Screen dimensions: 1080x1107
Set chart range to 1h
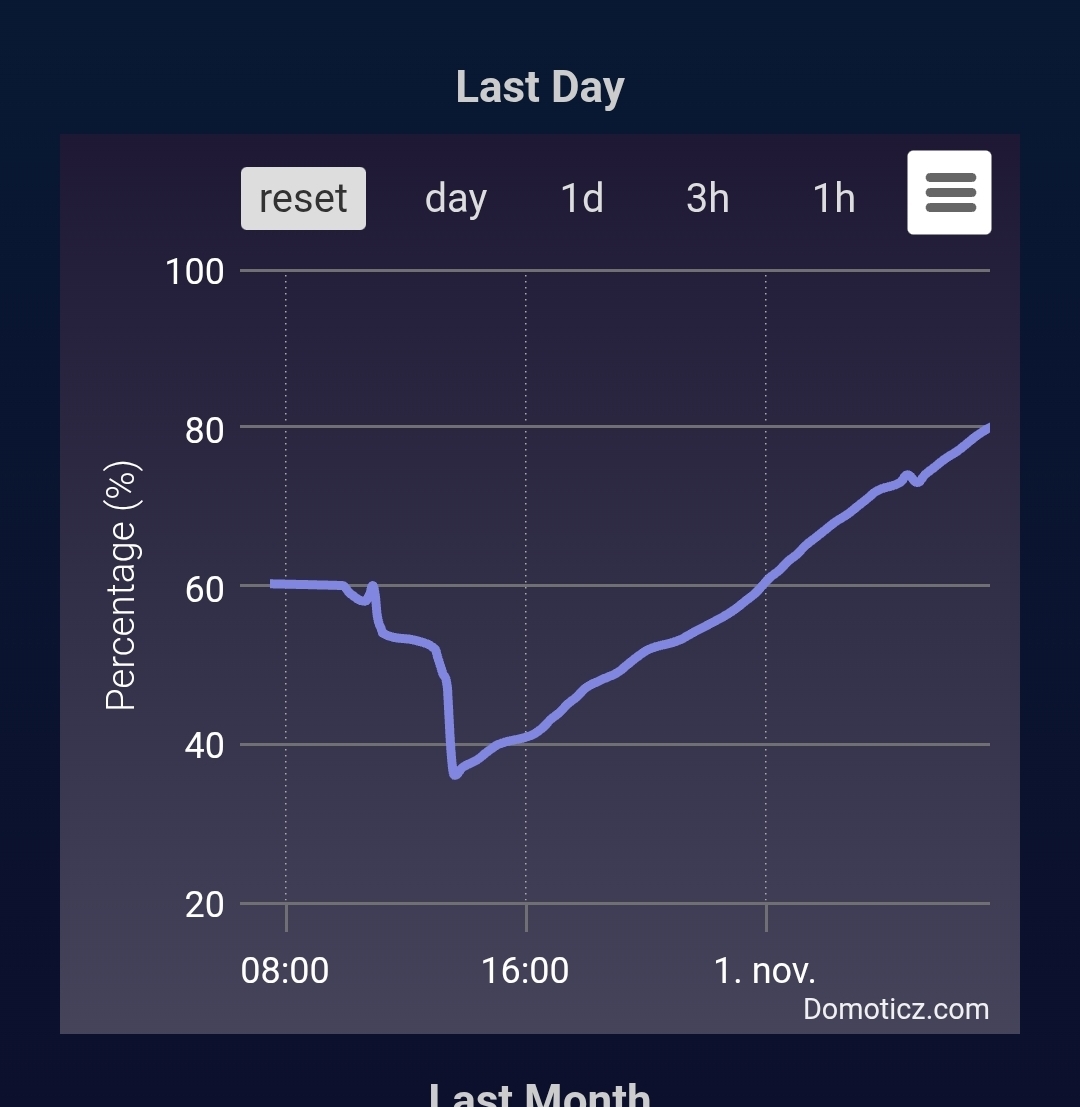click(833, 198)
